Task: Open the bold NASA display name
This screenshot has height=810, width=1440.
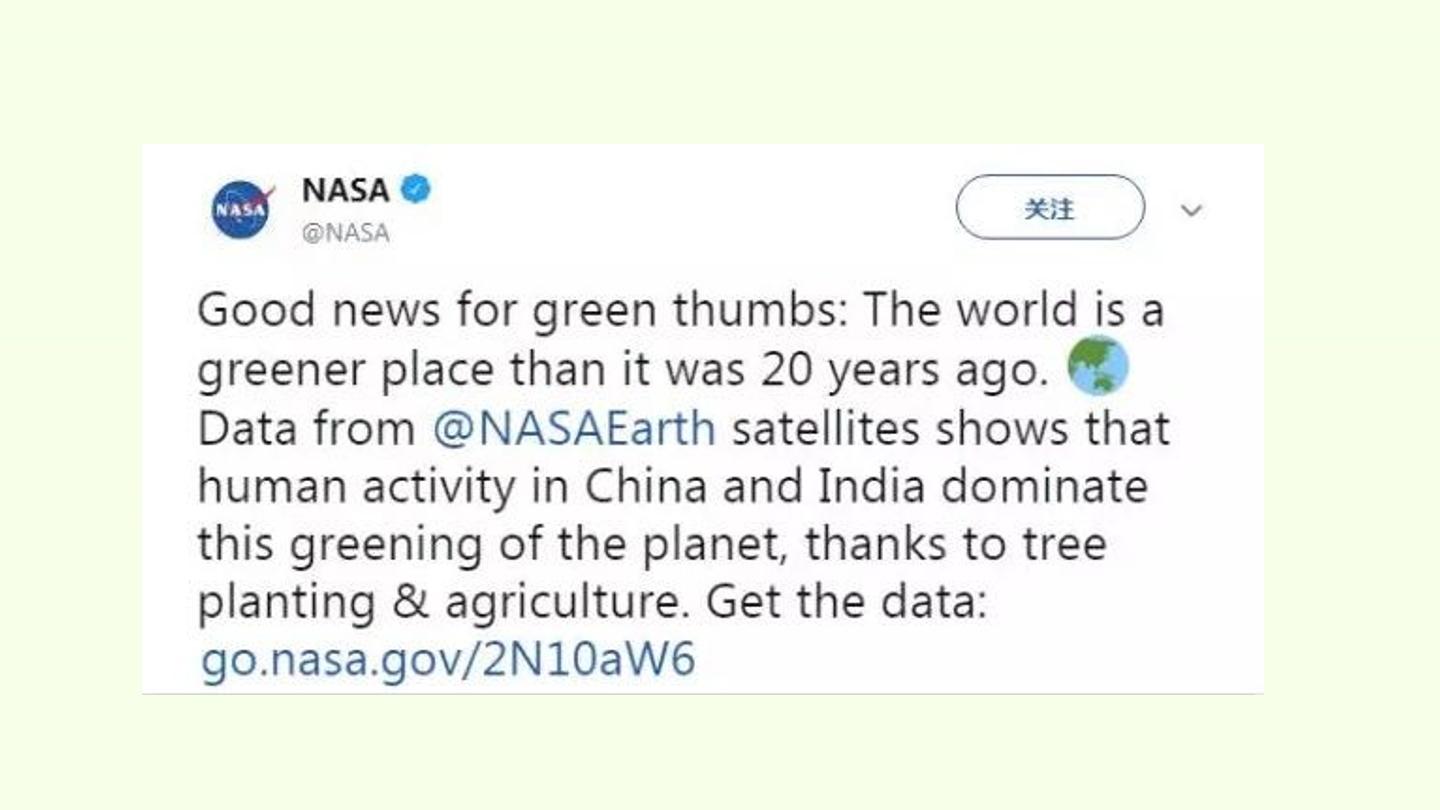Action: [x=345, y=189]
